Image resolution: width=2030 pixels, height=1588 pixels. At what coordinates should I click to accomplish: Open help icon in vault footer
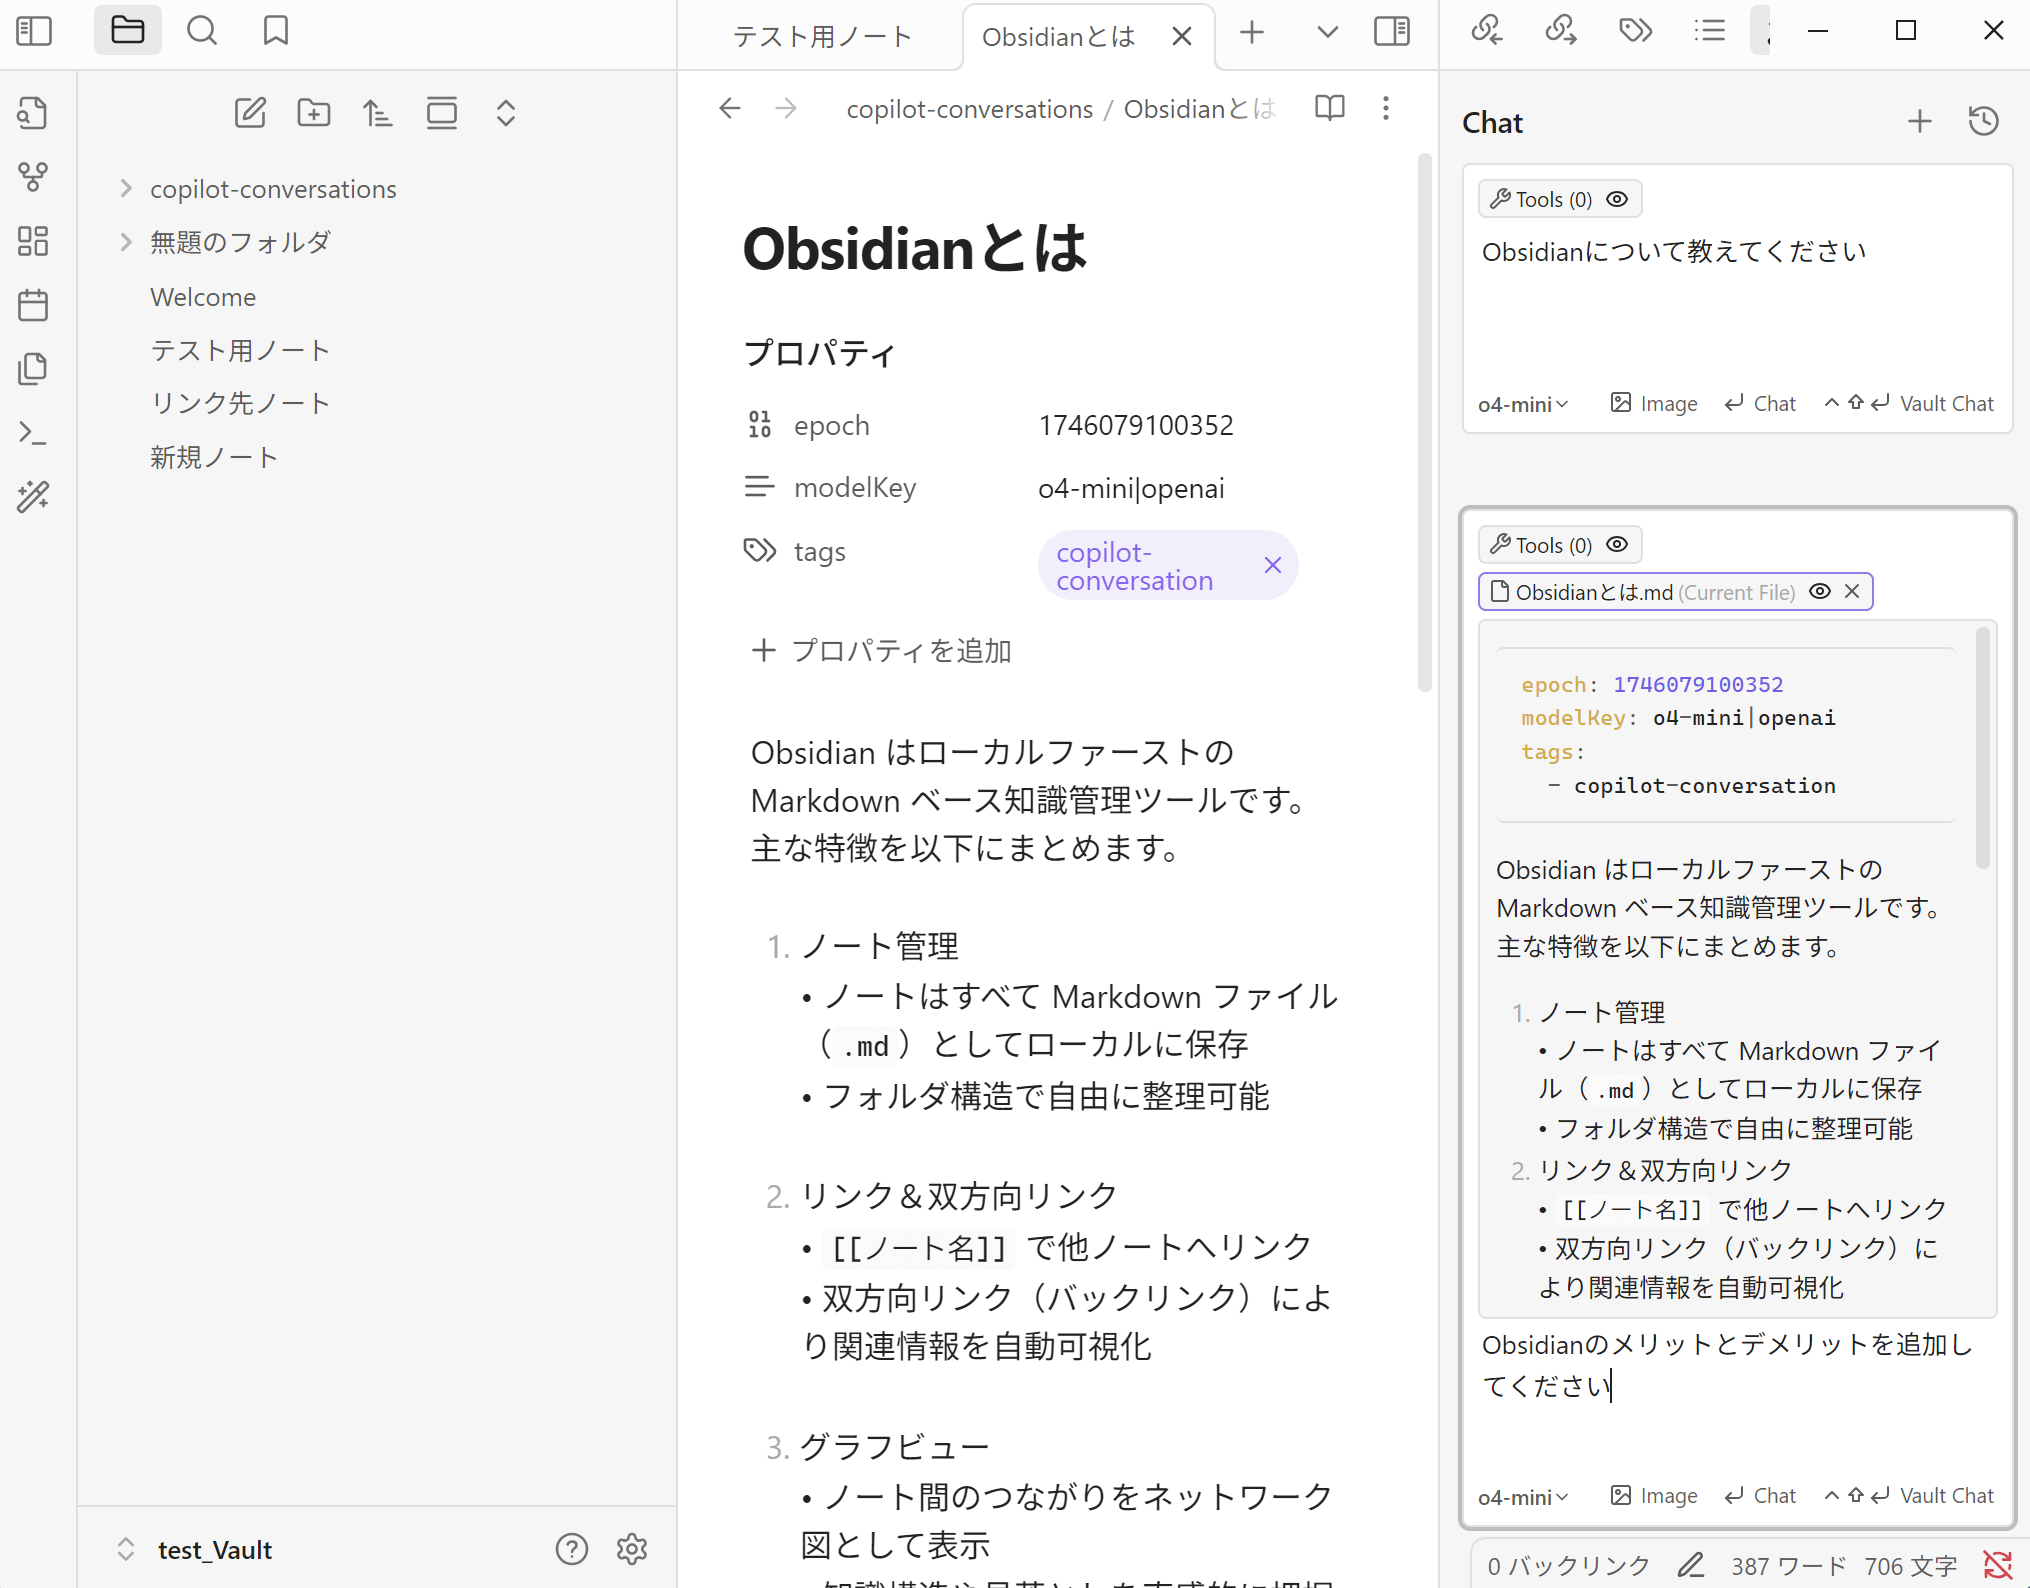pyautogui.click(x=572, y=1549)
